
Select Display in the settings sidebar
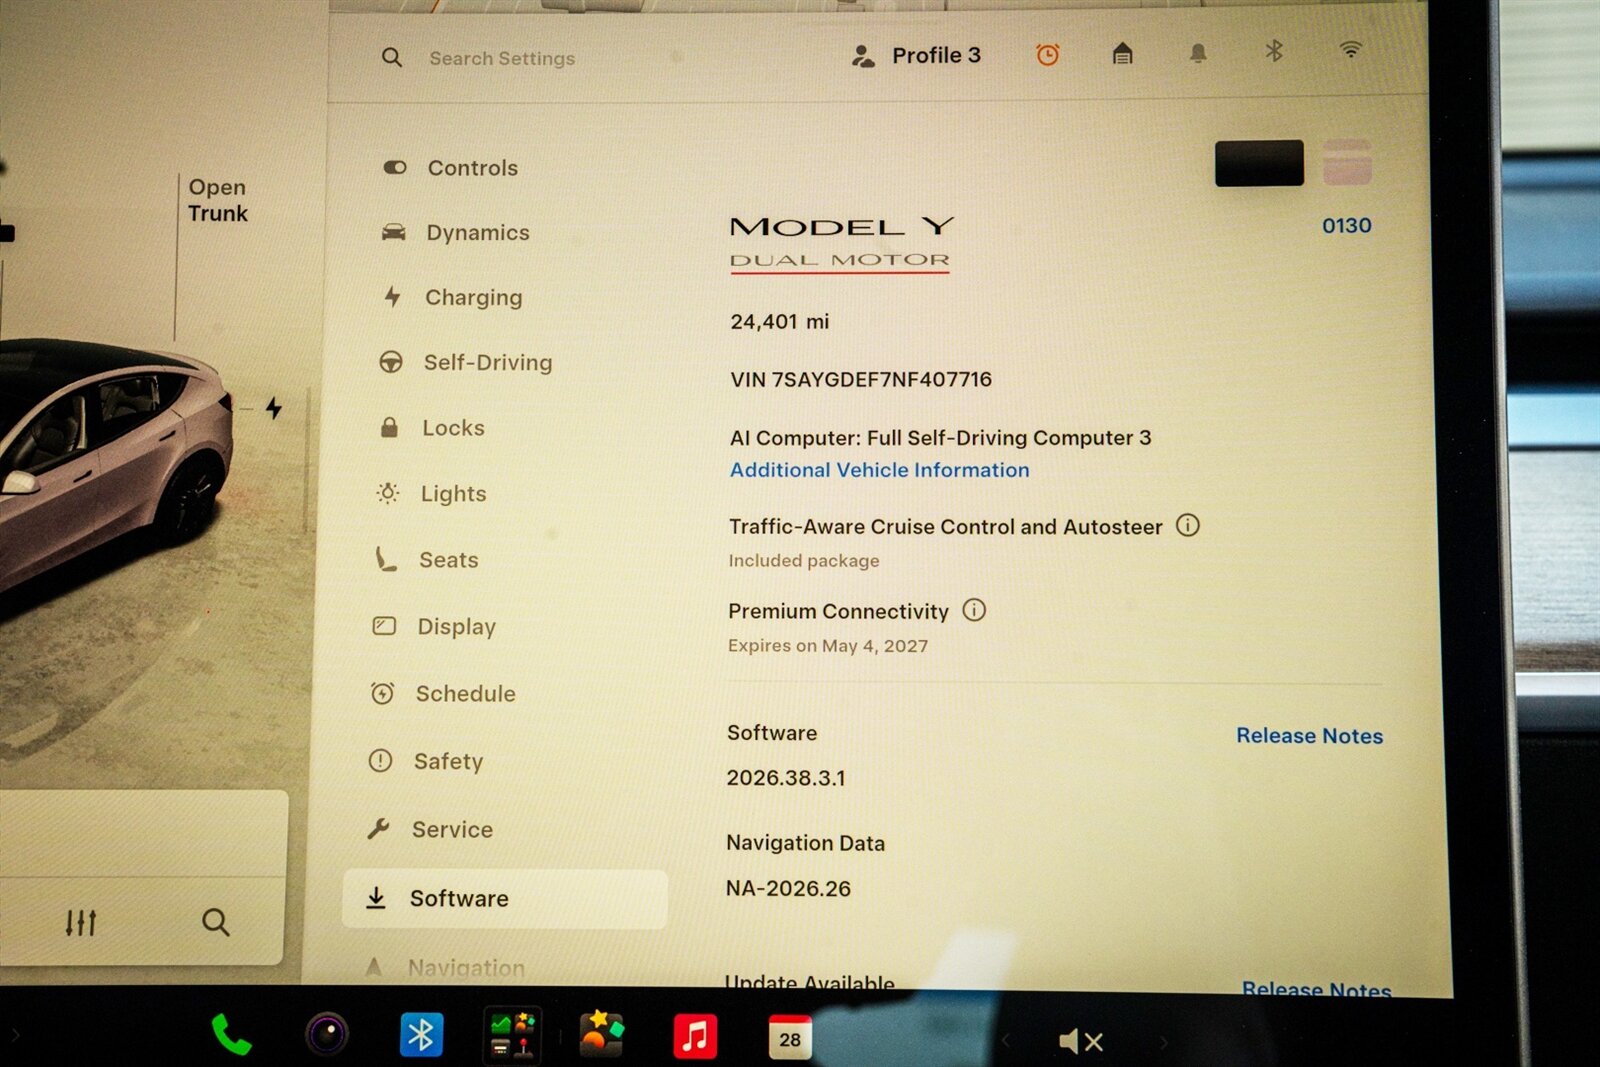[434, 626]
